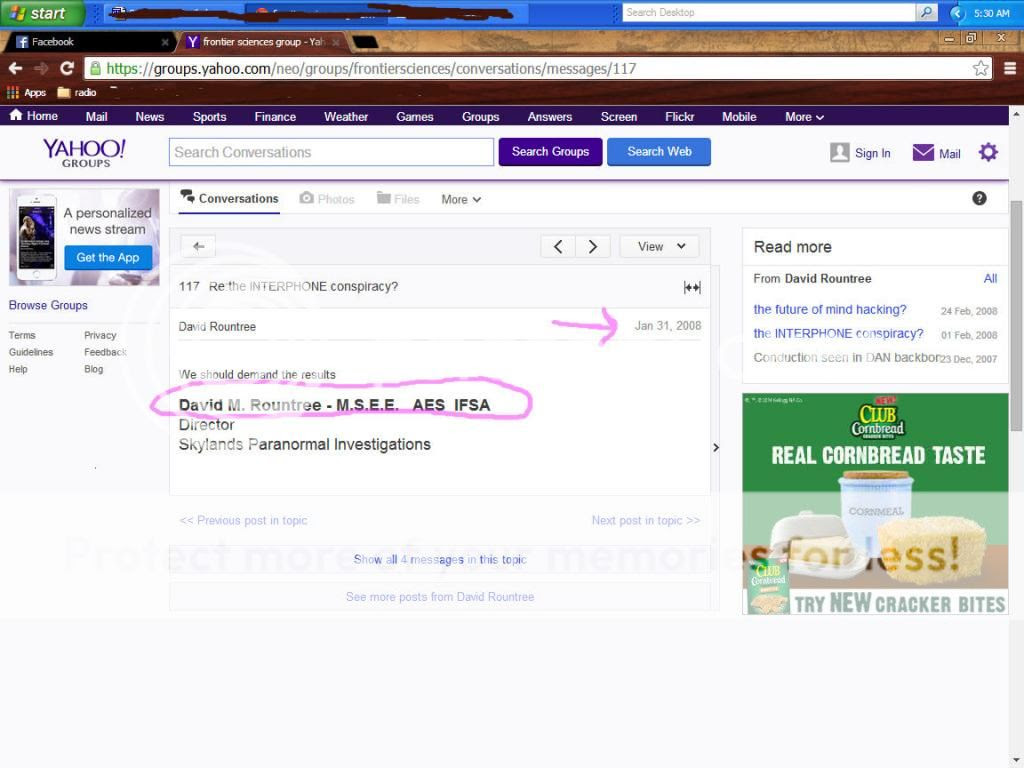1024x768 pixels.
Task: Click the Club Cornbread advertisement
Action: pos(875,504)
